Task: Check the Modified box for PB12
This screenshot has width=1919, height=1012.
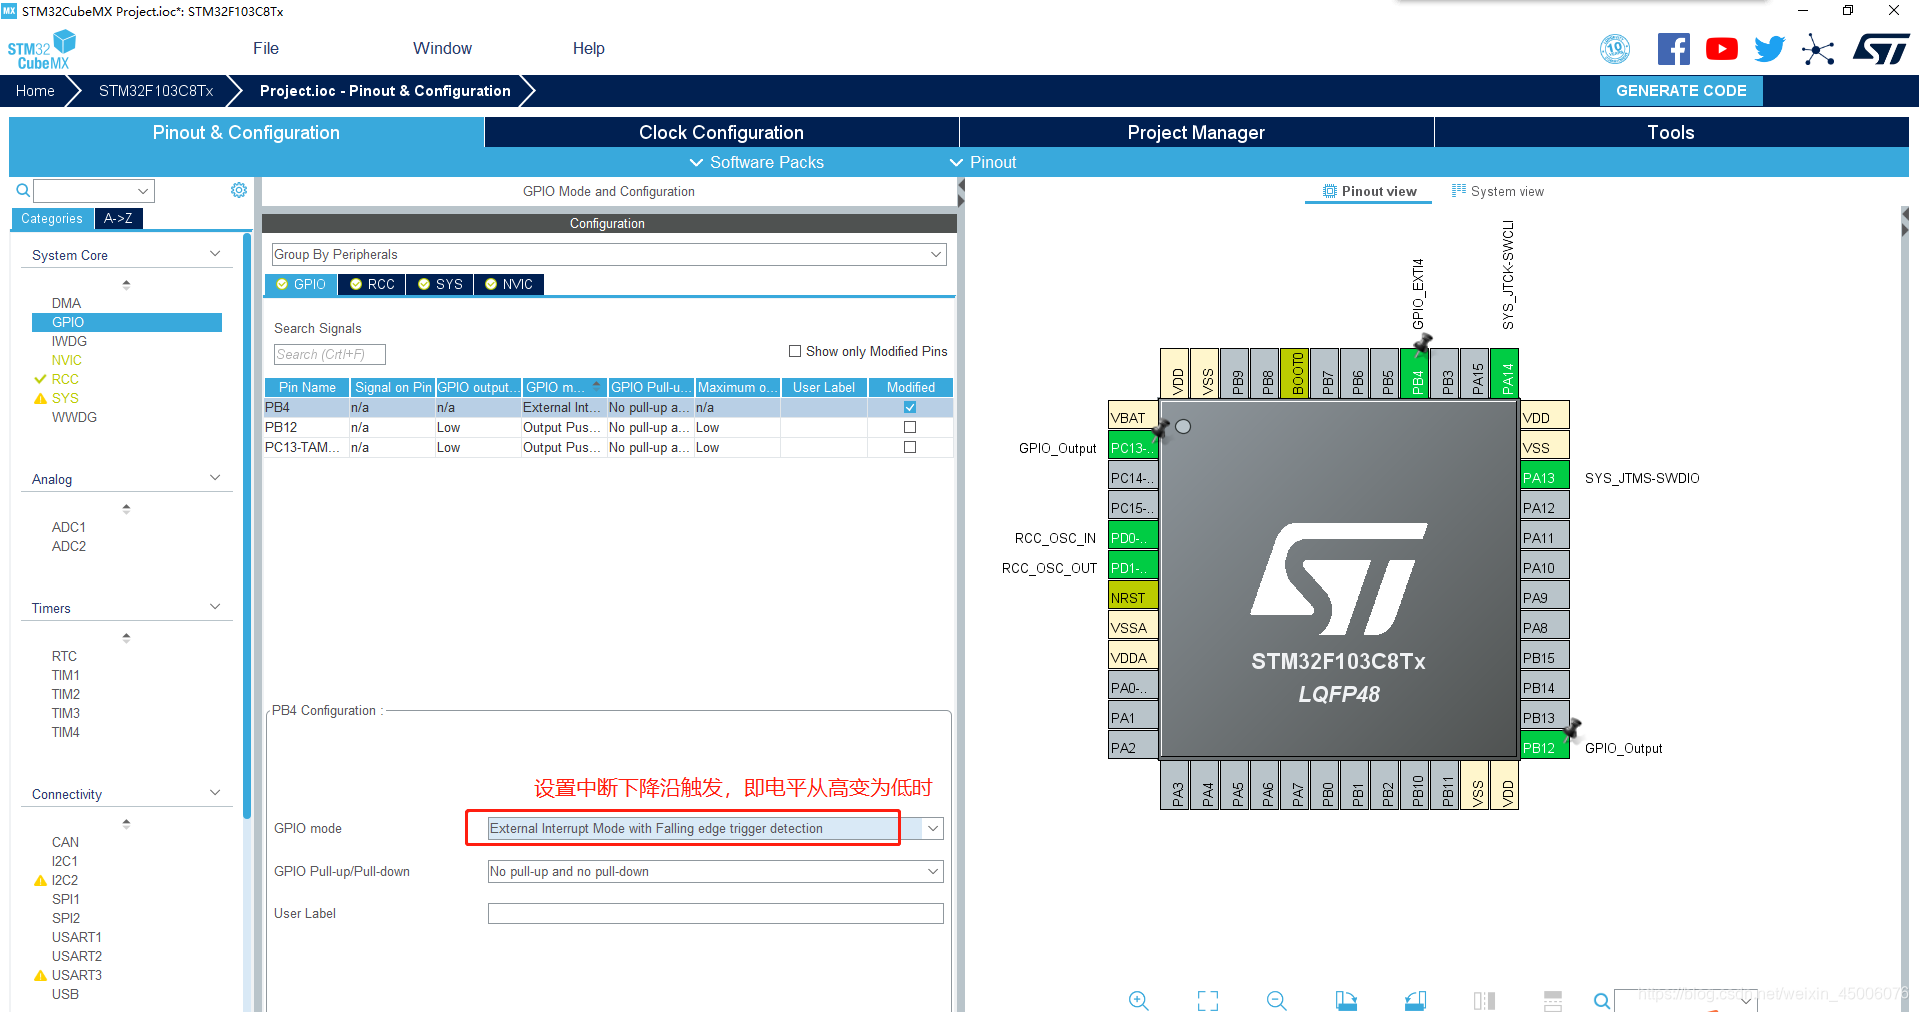Action: click(x=910, y=427)
